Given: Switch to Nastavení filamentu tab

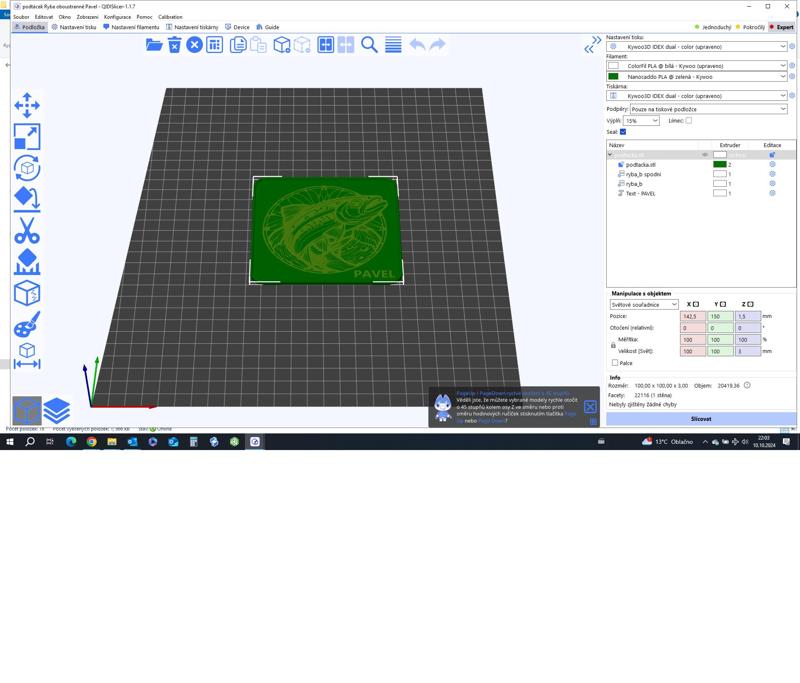Looking at the screenshot, I should coord(131,27).
